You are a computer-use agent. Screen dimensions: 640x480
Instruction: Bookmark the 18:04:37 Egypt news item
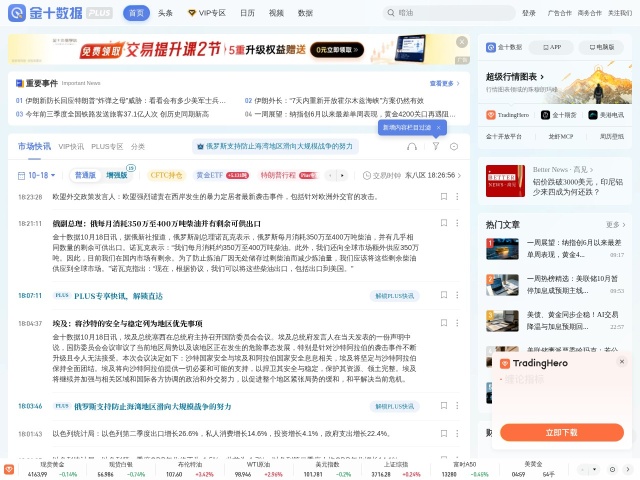[444, 323]
